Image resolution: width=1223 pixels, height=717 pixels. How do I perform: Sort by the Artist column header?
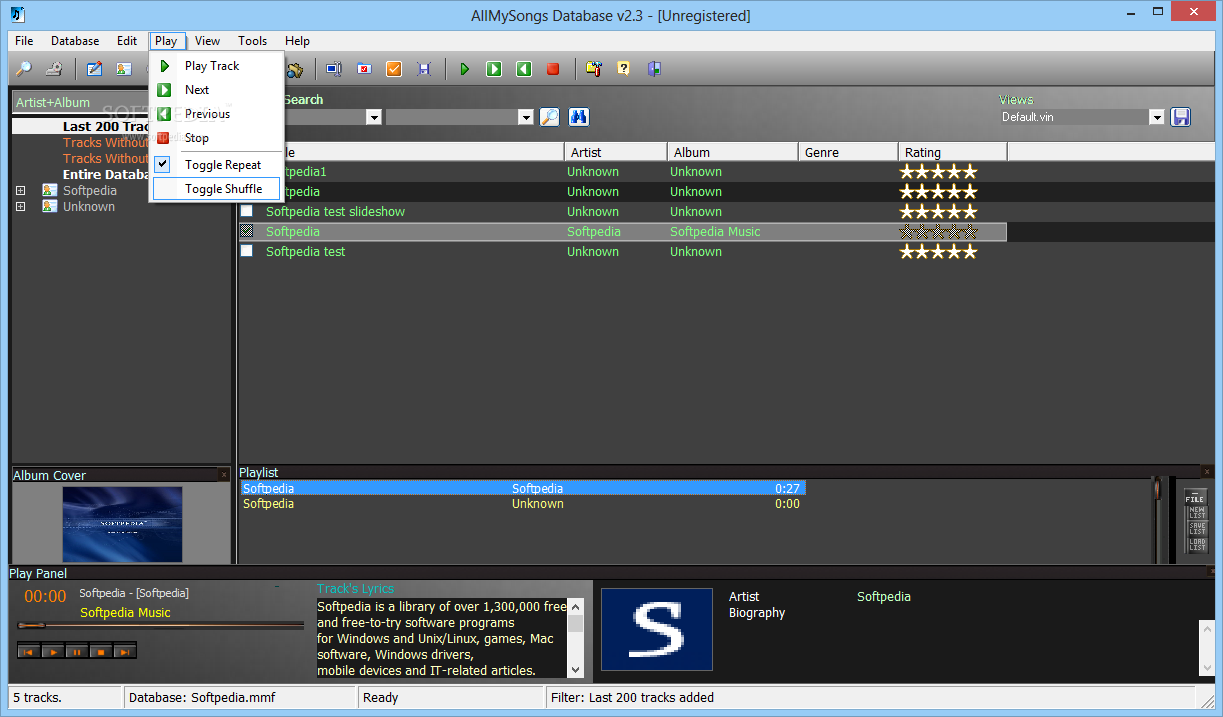point(615,152)
